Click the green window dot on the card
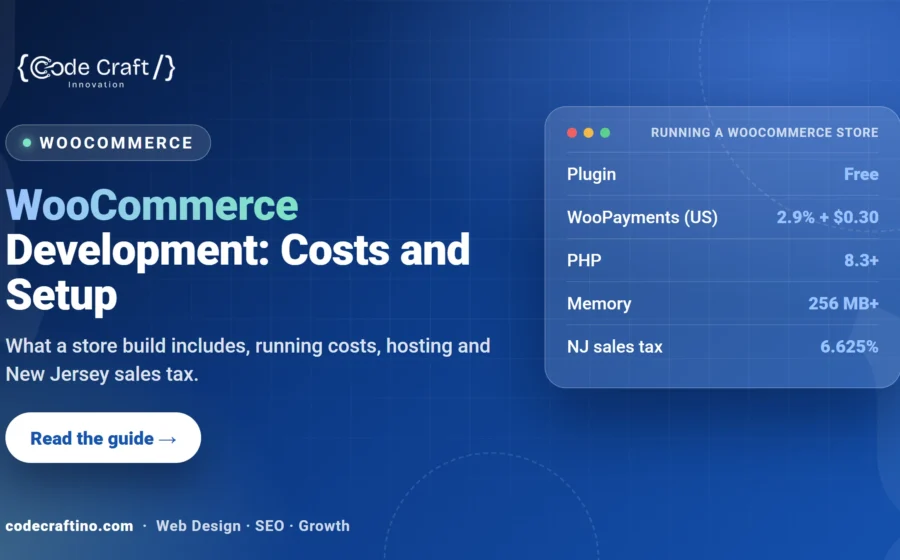 [x=605, y=133]
